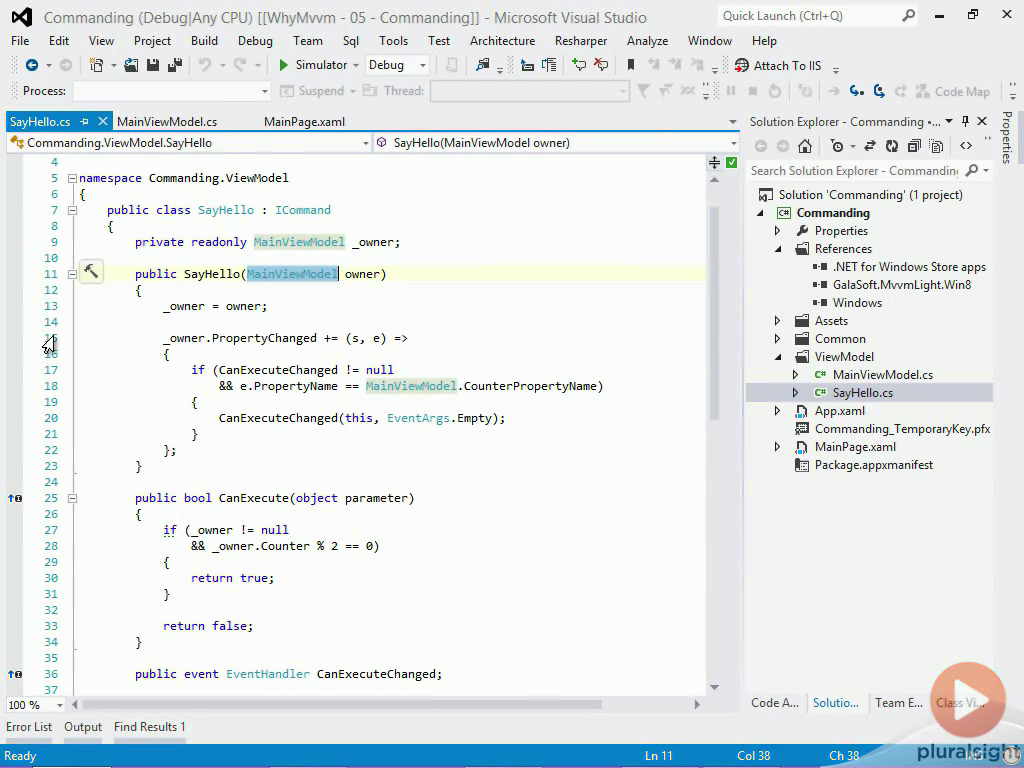The width and height of the screenshot is (1024, 768).
Task: Expand the Properties node in Solution Explorer
Action: 777,231
